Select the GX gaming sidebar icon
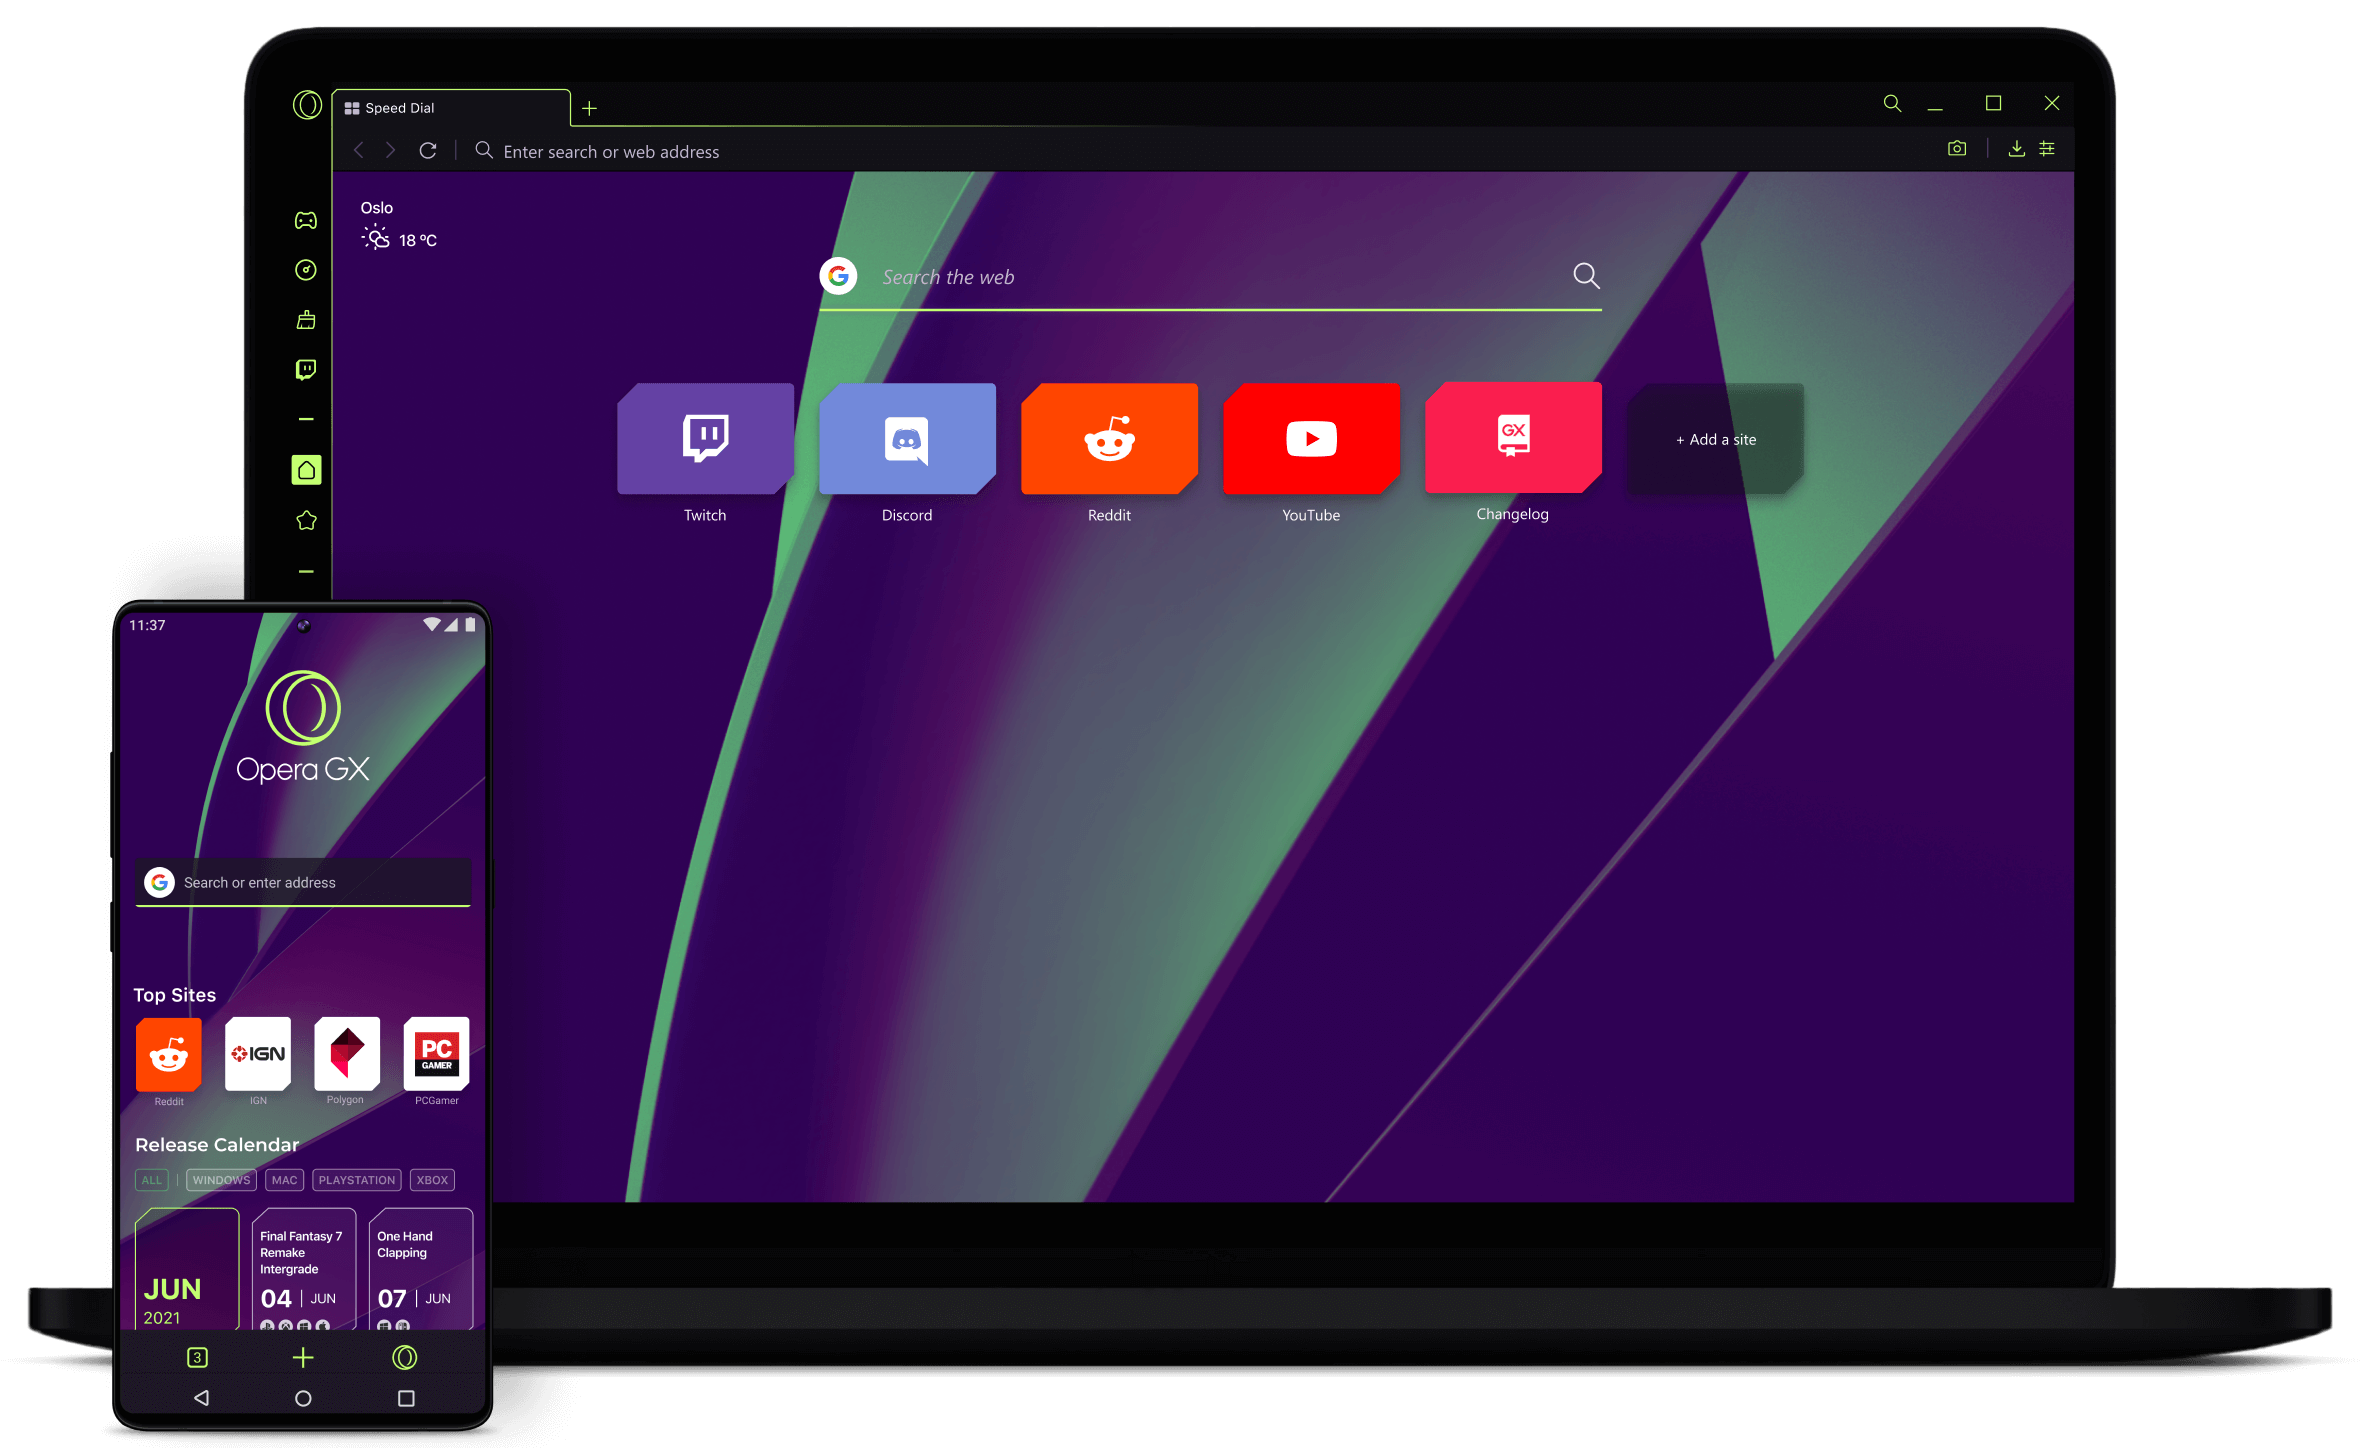This screenshot has height=1448, width=2378. tap(306, 219)
